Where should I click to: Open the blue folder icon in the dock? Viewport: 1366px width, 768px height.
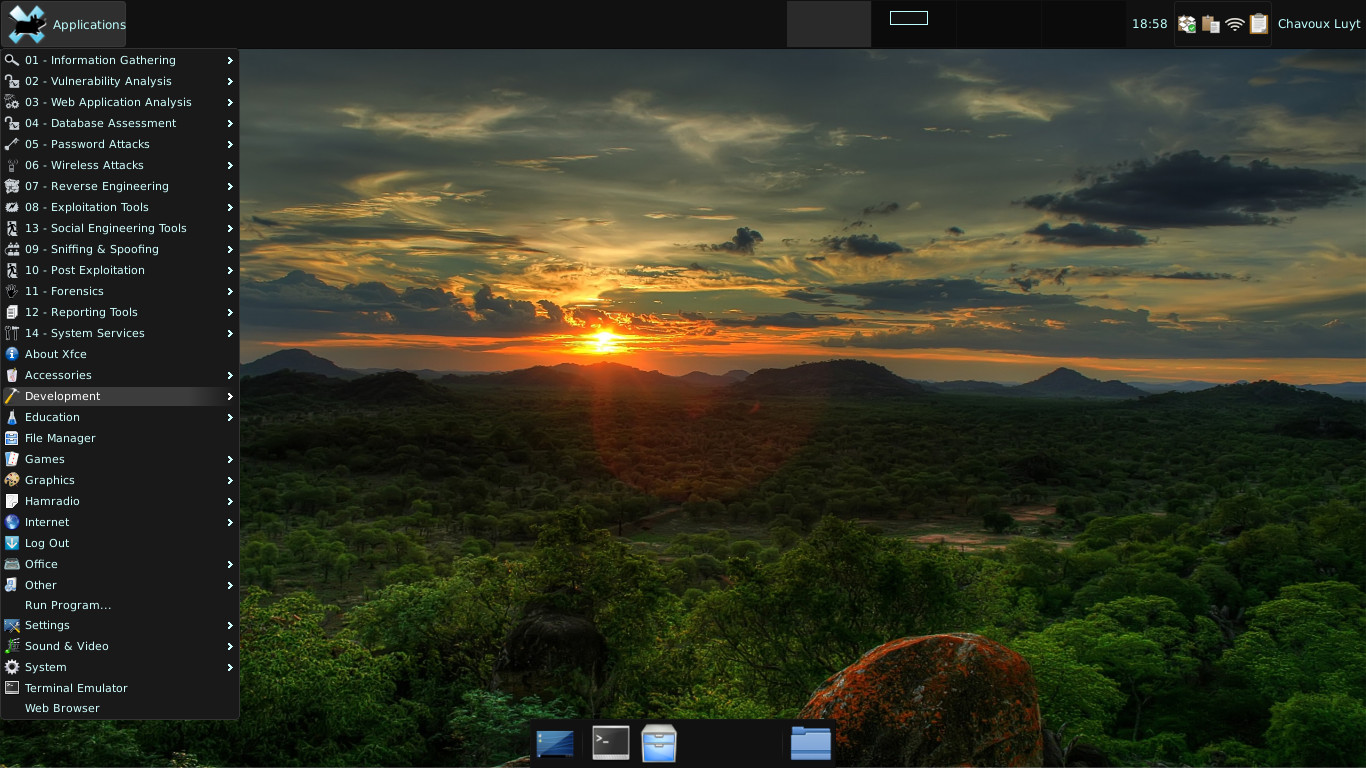pyautogui.click(x=810, y=743)
